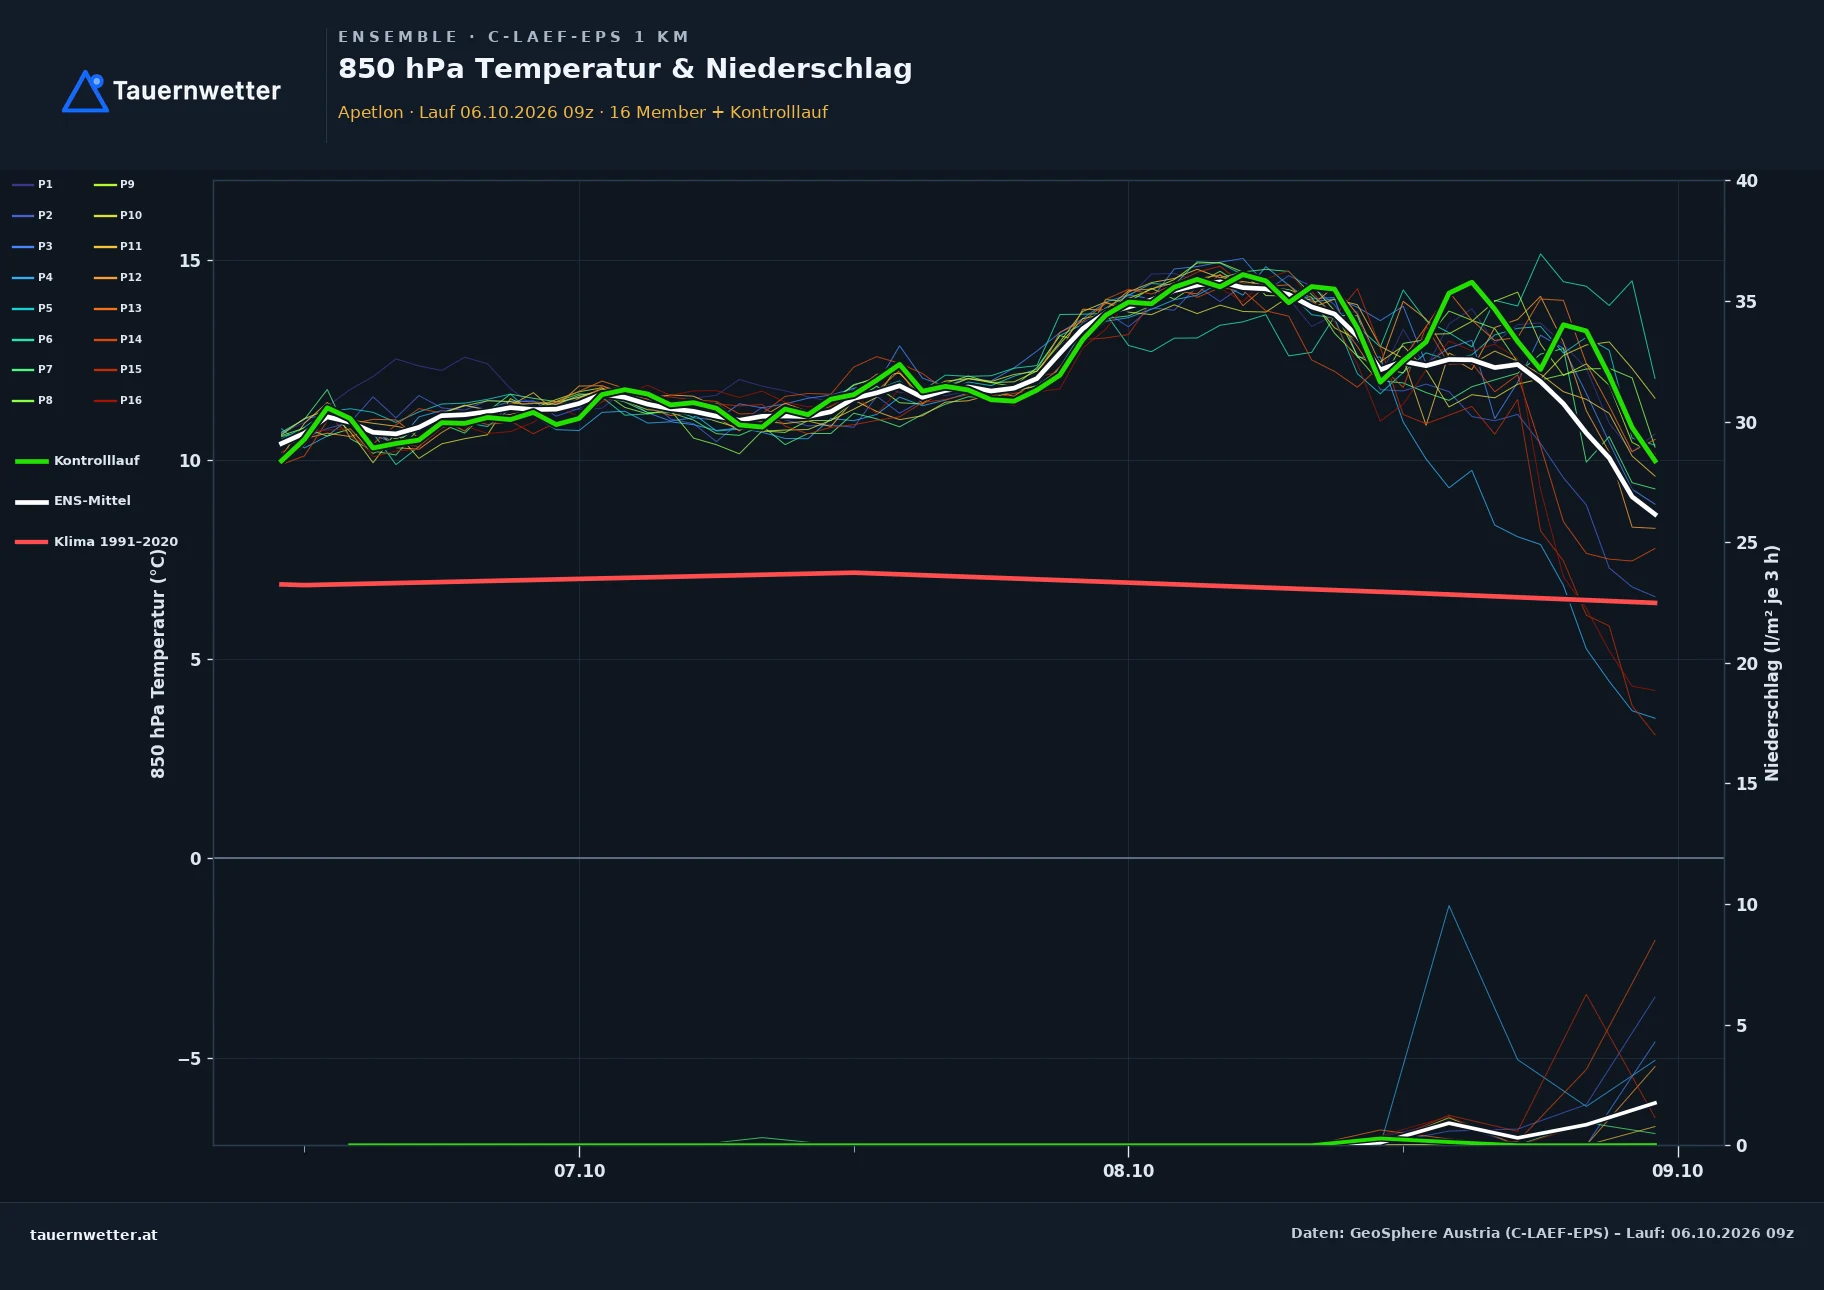Click the GeoSphere Austria data source text
Viewport: 1824px width, 1290px height.
pyautogui.click(x=1542, y=1233)
